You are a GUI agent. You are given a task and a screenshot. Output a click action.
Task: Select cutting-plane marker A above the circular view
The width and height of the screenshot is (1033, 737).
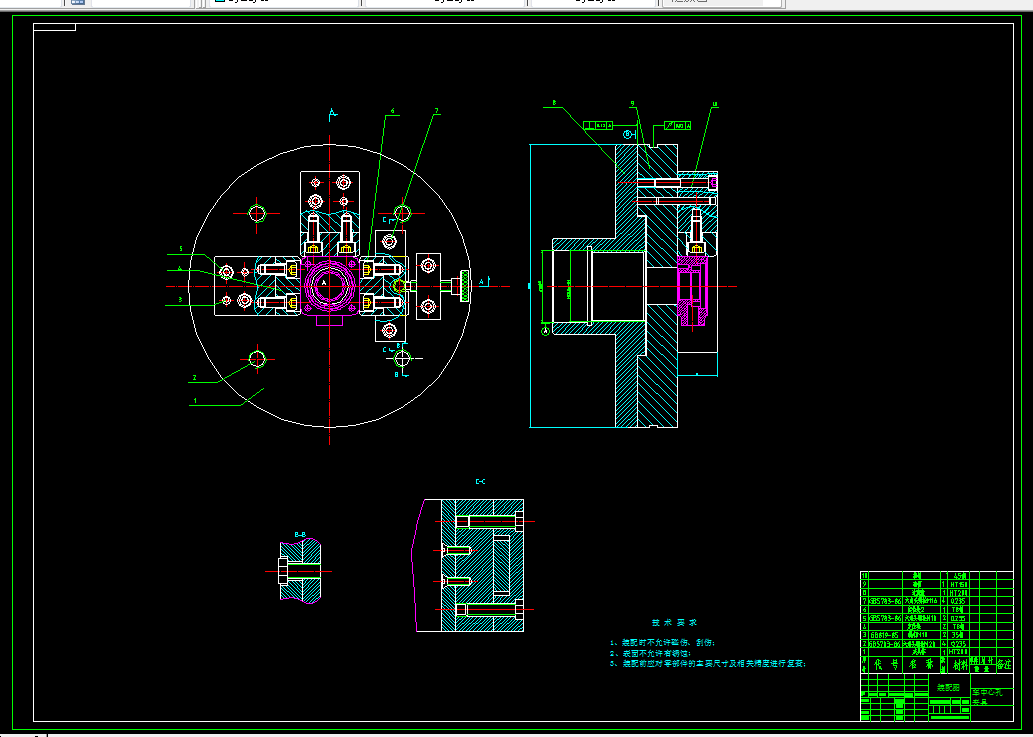pyautogui.click(x=333, y=114)
